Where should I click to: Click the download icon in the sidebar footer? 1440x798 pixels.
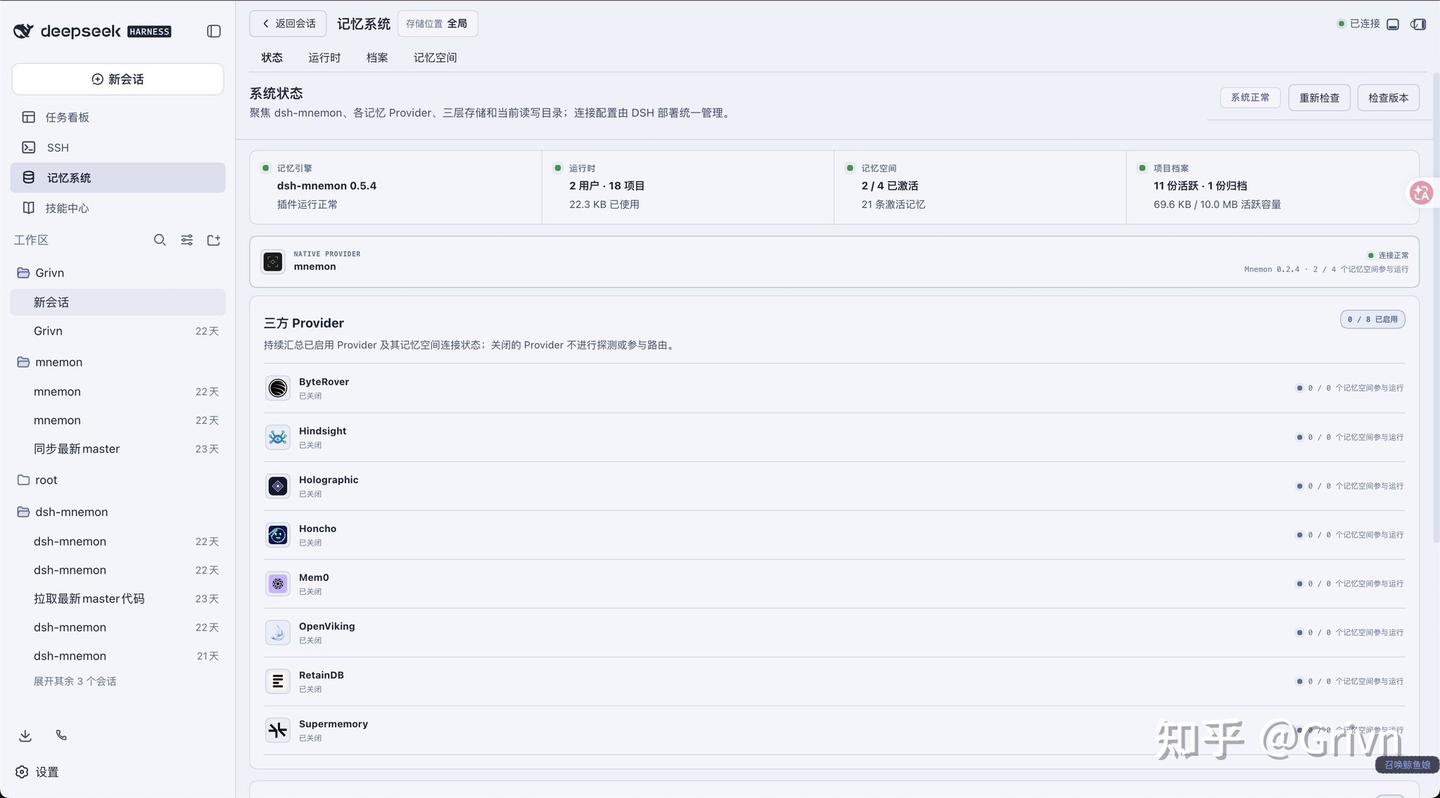[25, 735]
